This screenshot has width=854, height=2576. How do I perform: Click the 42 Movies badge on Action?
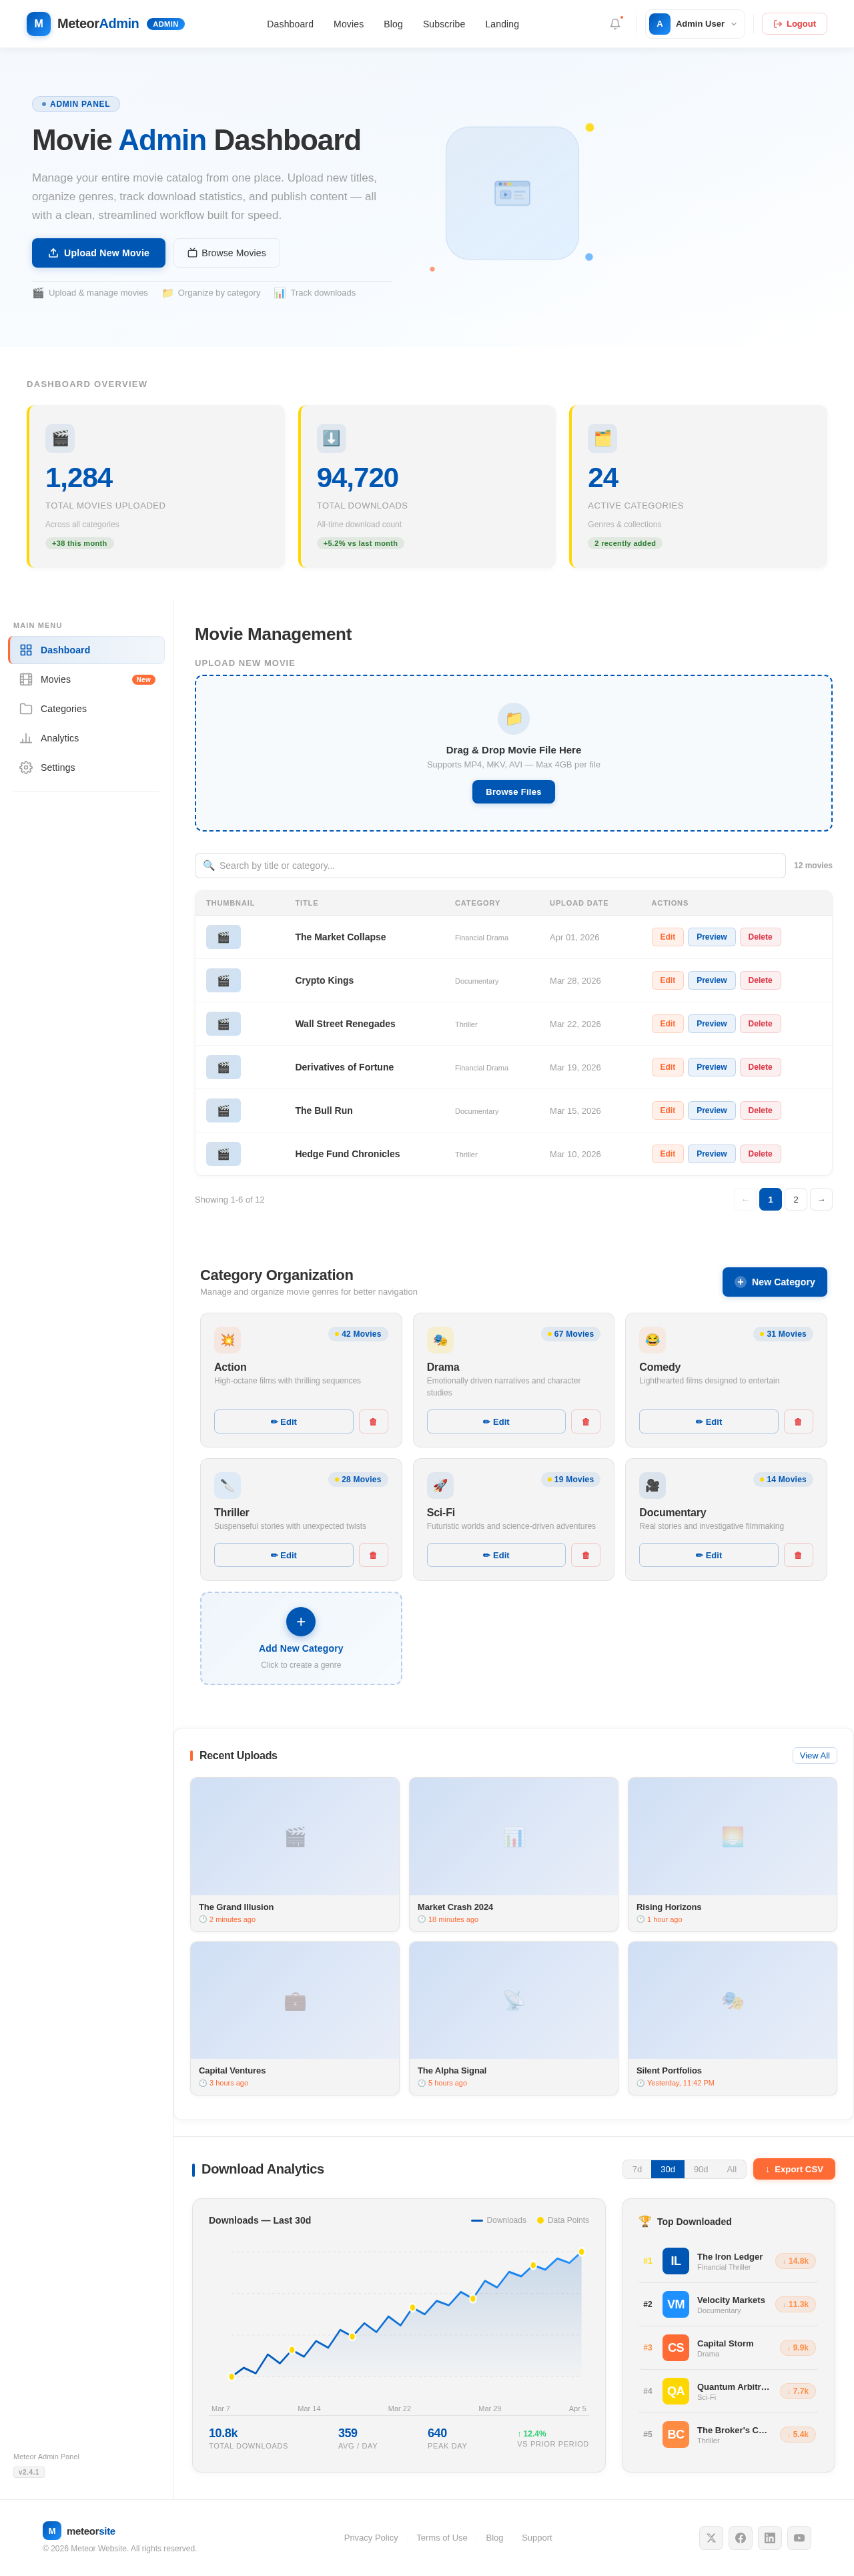pos(358,1334)
